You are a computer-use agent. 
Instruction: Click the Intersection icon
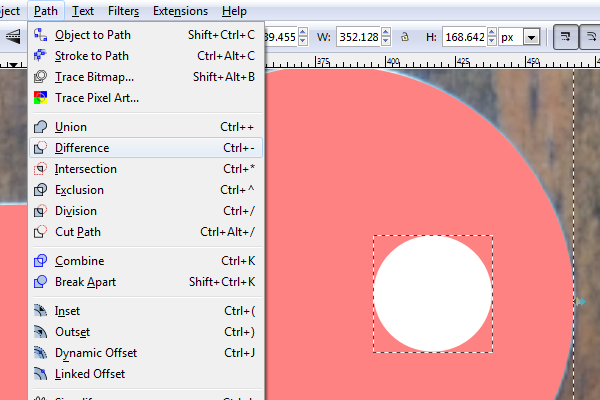(40, 169)
